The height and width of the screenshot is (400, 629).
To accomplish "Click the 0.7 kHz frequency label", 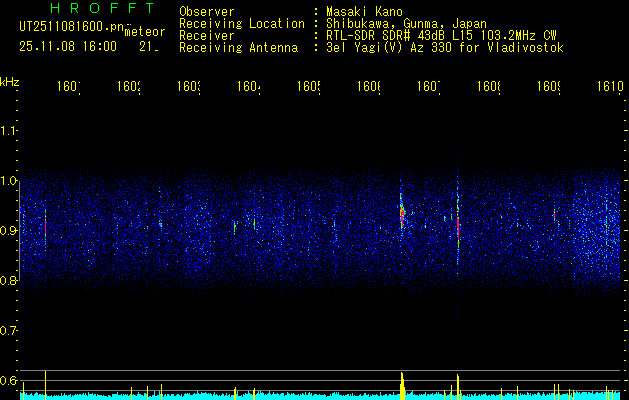I will click(8, 331).
